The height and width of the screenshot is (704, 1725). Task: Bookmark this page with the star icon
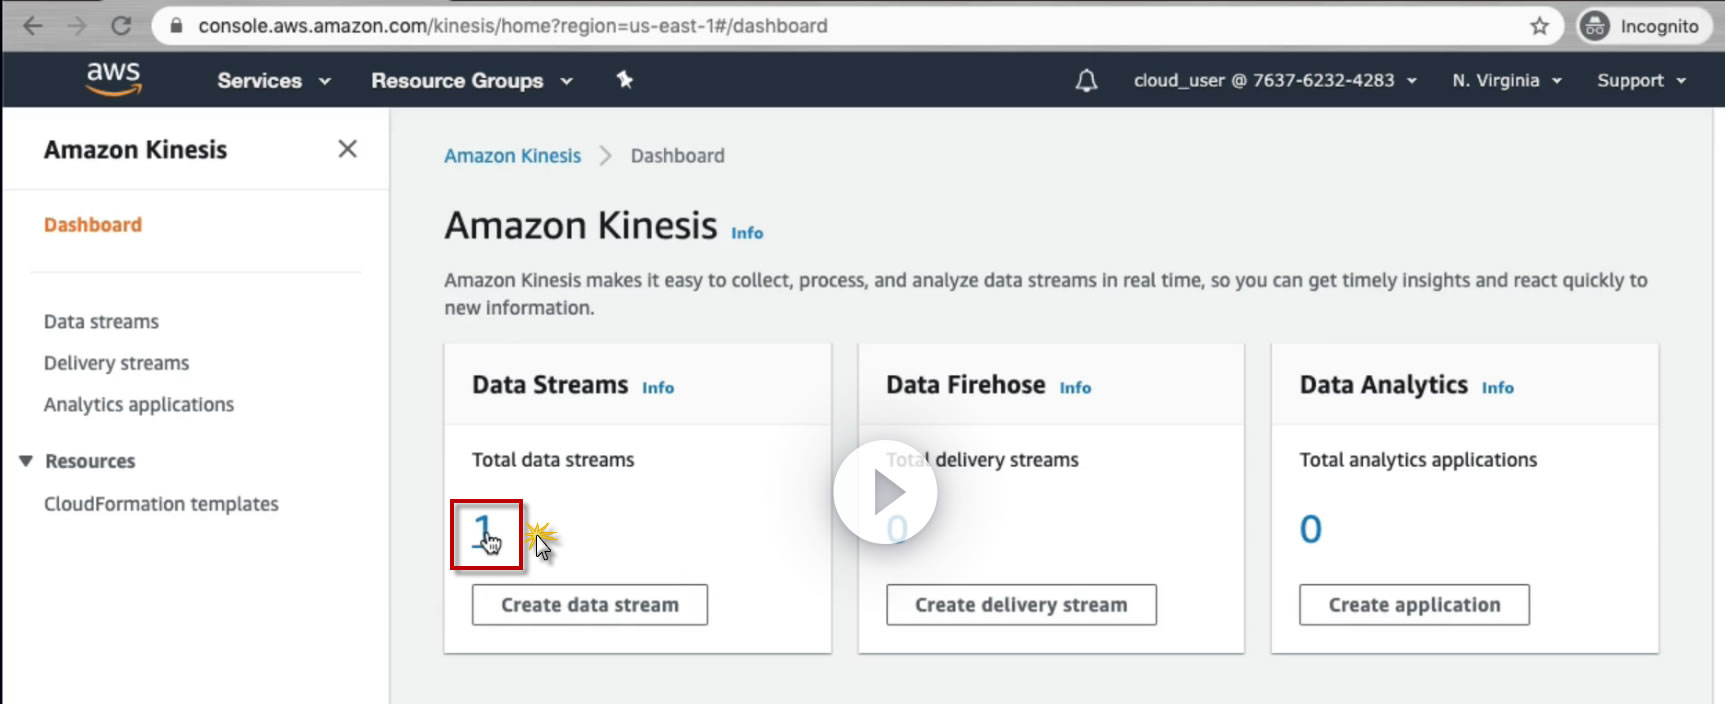[1539, 26]
